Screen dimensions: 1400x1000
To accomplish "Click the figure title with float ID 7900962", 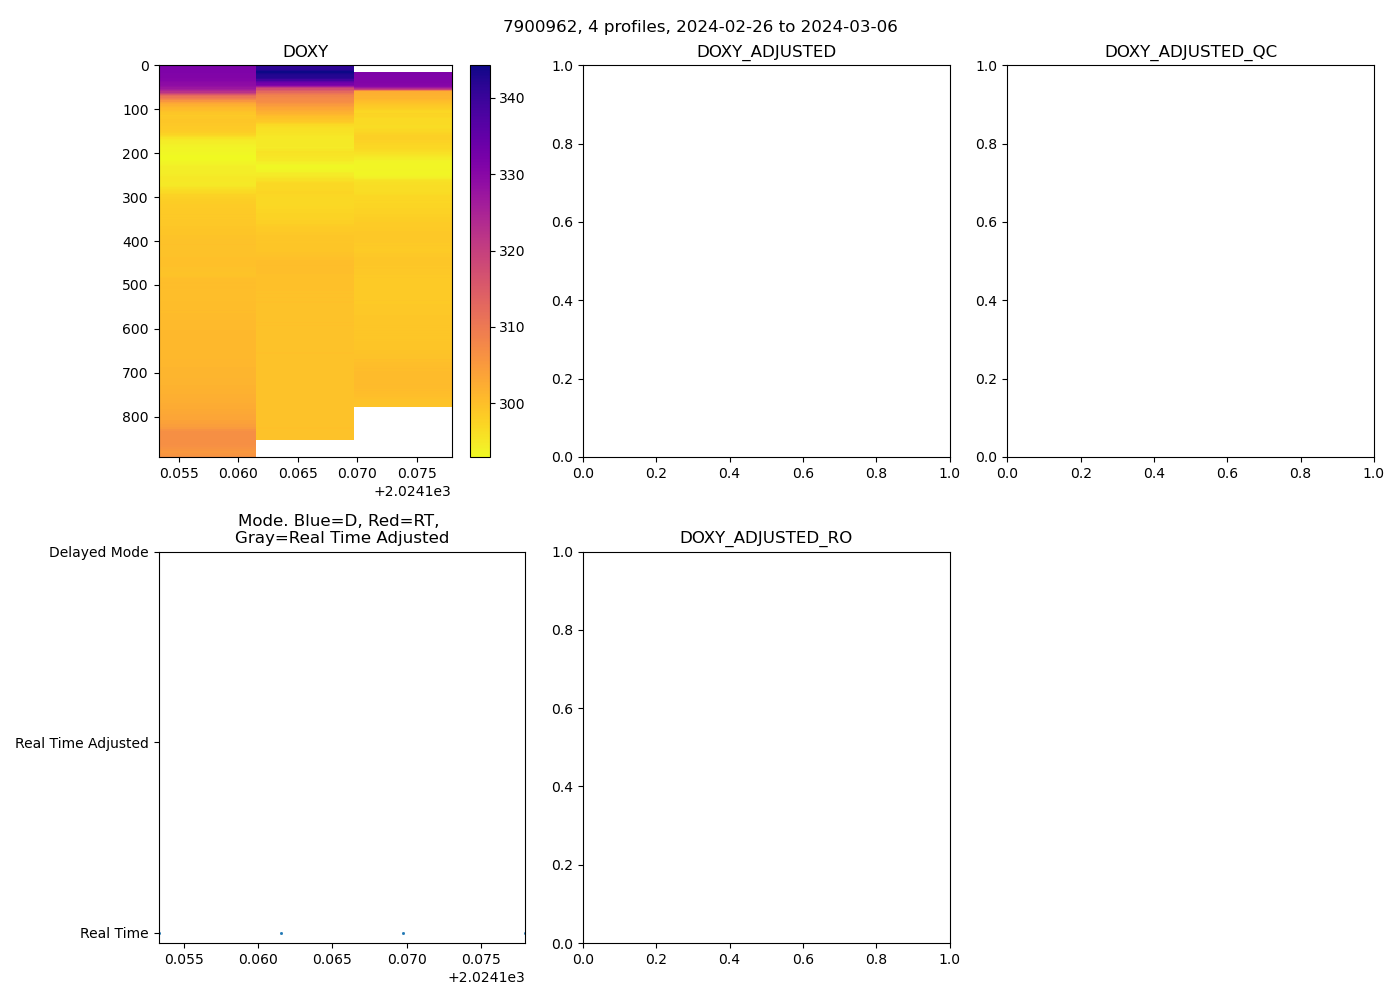I will [x=700, y=27].
